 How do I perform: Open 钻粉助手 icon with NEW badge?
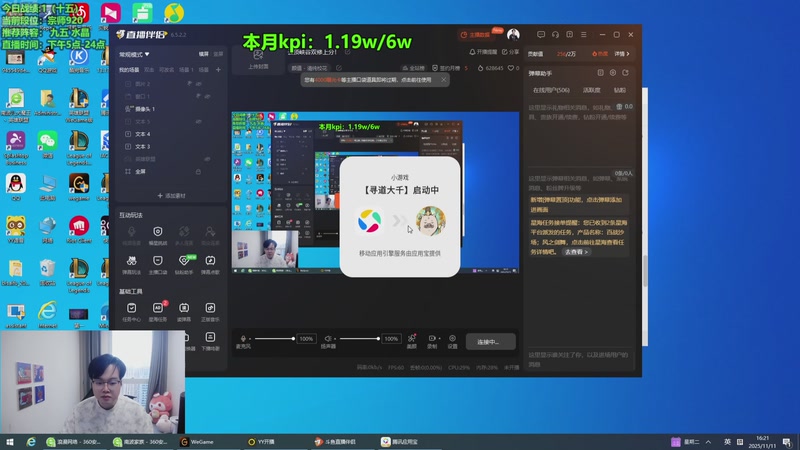[184, 261]
